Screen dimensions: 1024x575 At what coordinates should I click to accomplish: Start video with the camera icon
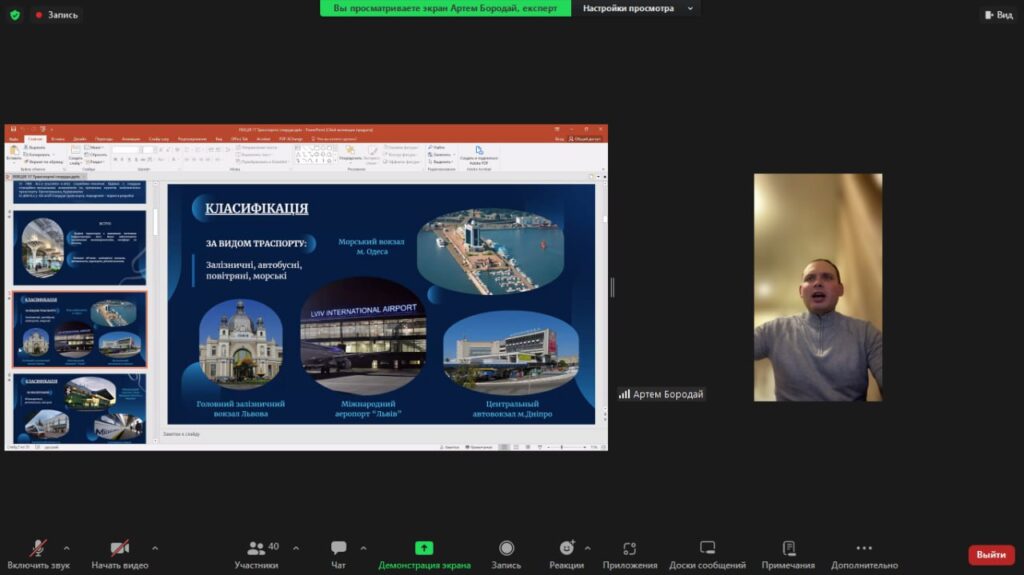coord(119,548)
